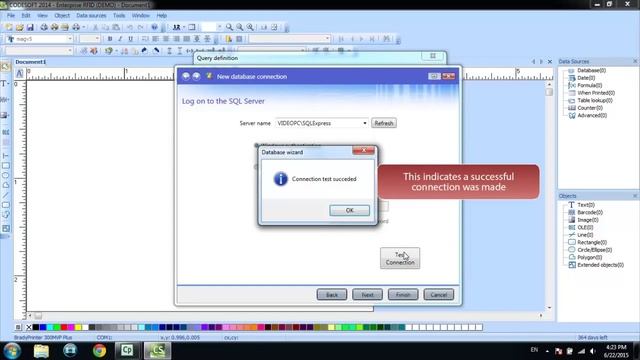
Task: Open the font size dropdown
Action: point(97,39)
